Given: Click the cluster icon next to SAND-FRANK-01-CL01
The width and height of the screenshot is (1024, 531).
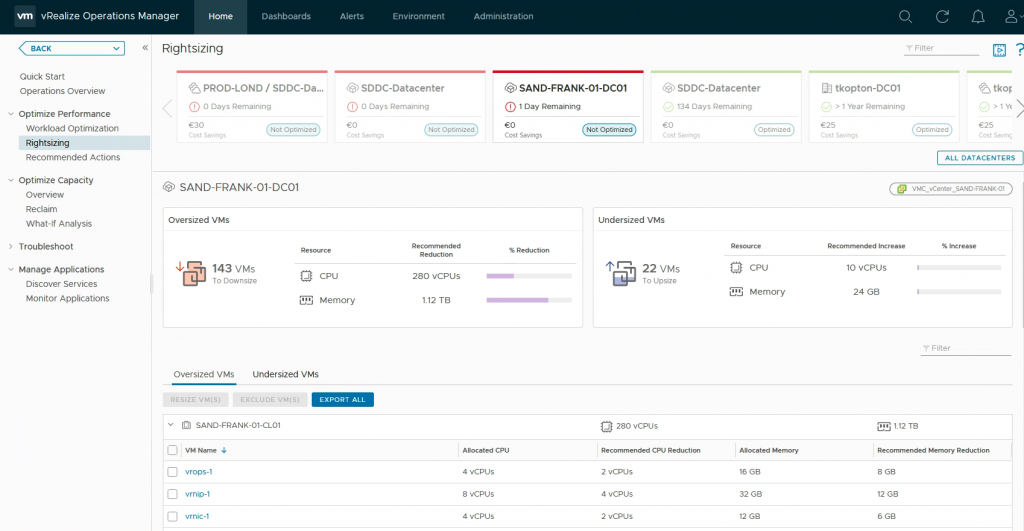Looking at the screenshot, I should pyautogui.click(x=186, y=425).
